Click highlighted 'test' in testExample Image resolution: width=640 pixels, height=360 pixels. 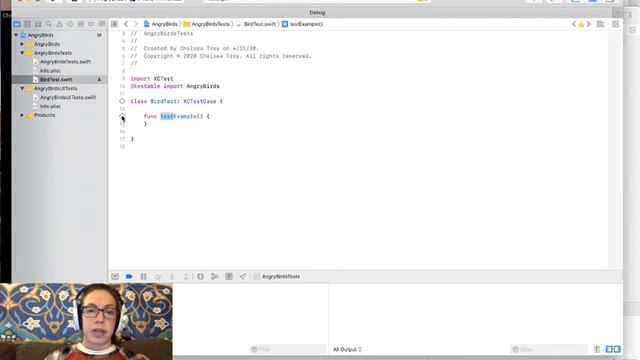pos(167,116)
